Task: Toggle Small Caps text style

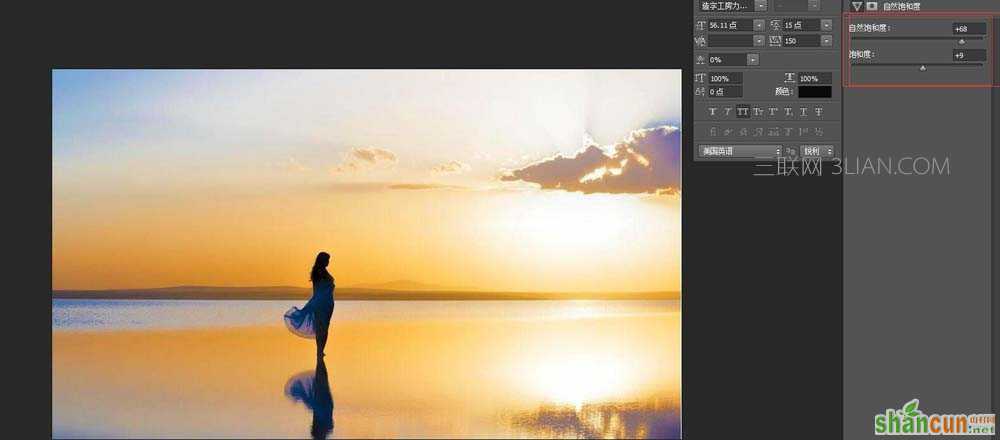Action: [x=758, y=112]
